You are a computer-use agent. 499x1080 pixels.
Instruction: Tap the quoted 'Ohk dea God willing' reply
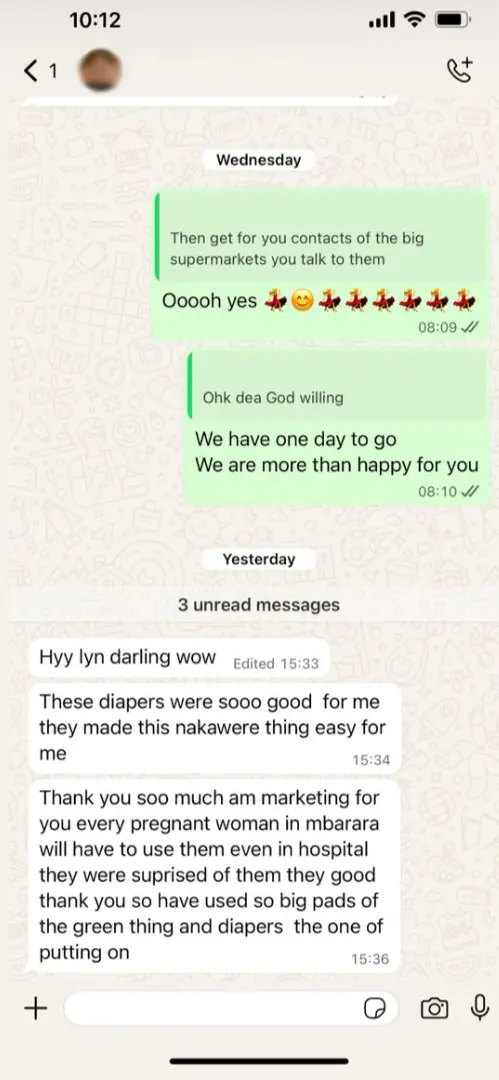point(338,384)
